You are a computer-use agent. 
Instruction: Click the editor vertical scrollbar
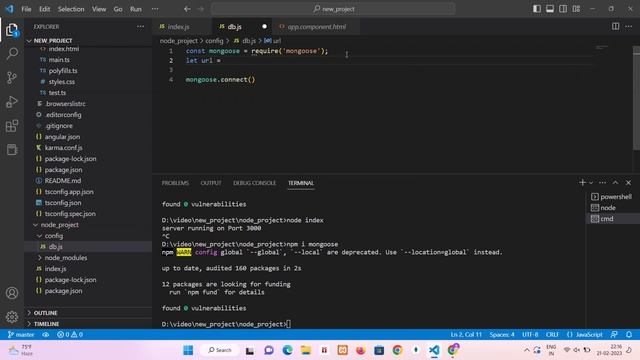[x=636, y=98]
